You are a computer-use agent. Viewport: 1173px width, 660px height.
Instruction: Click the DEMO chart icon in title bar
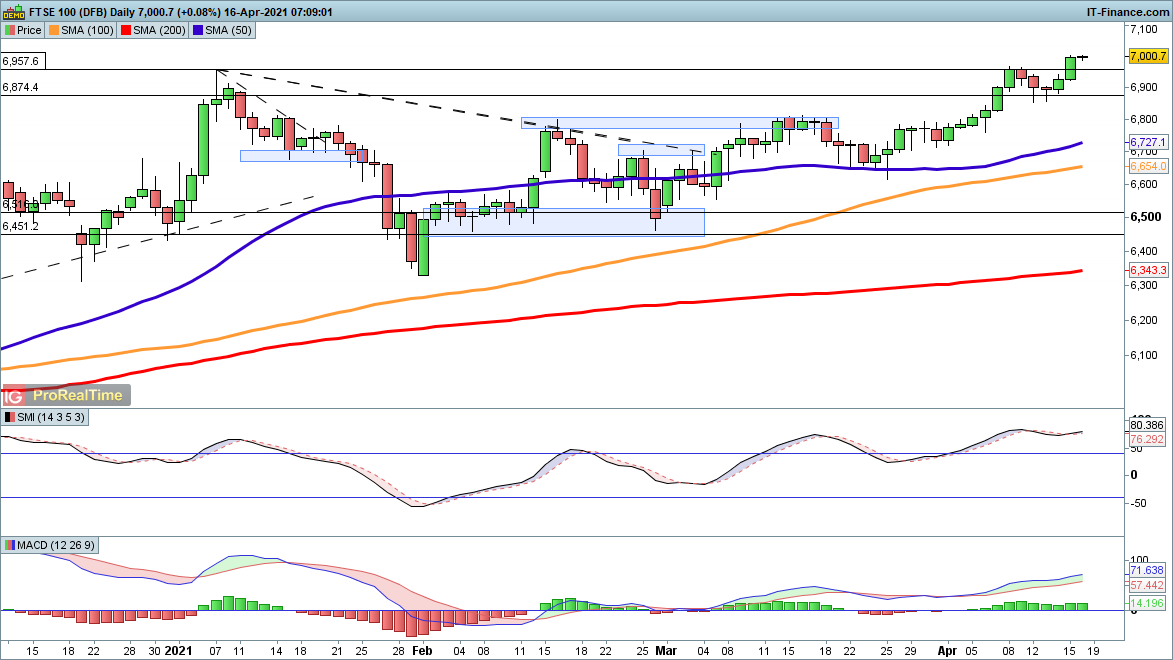pyautogui.click(x=12, y=12)
